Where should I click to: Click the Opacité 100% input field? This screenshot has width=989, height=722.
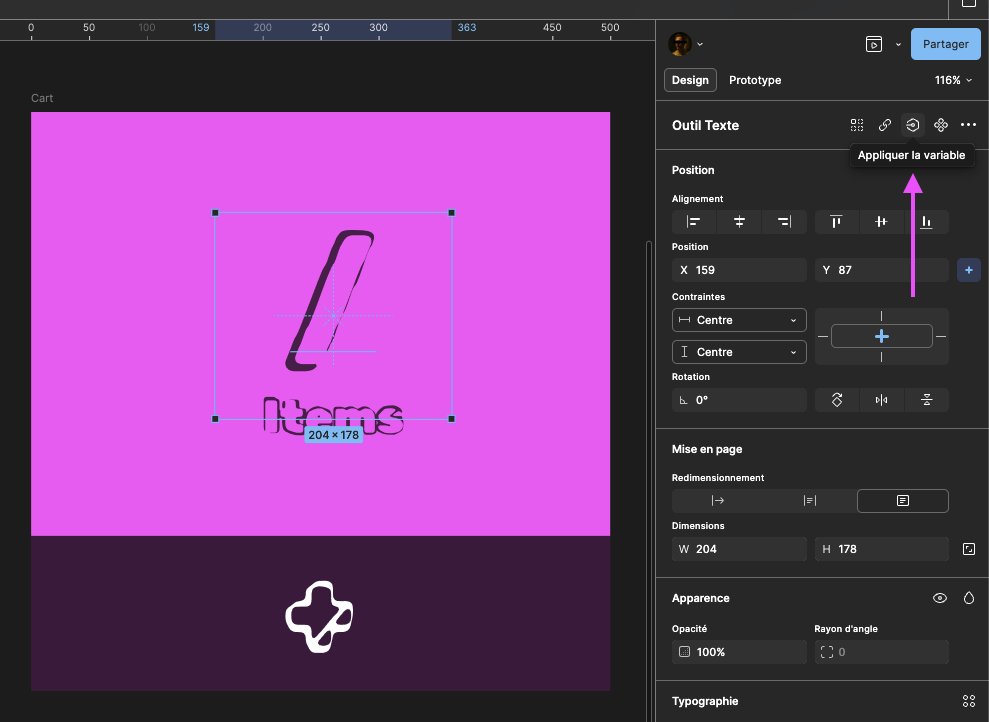[x=739, y=652]
